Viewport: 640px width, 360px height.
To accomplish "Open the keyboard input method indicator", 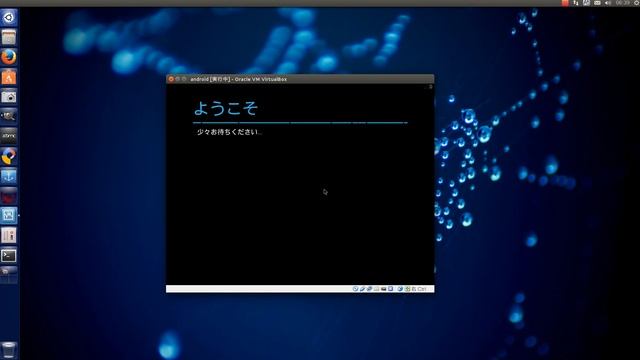I will 587,3.
